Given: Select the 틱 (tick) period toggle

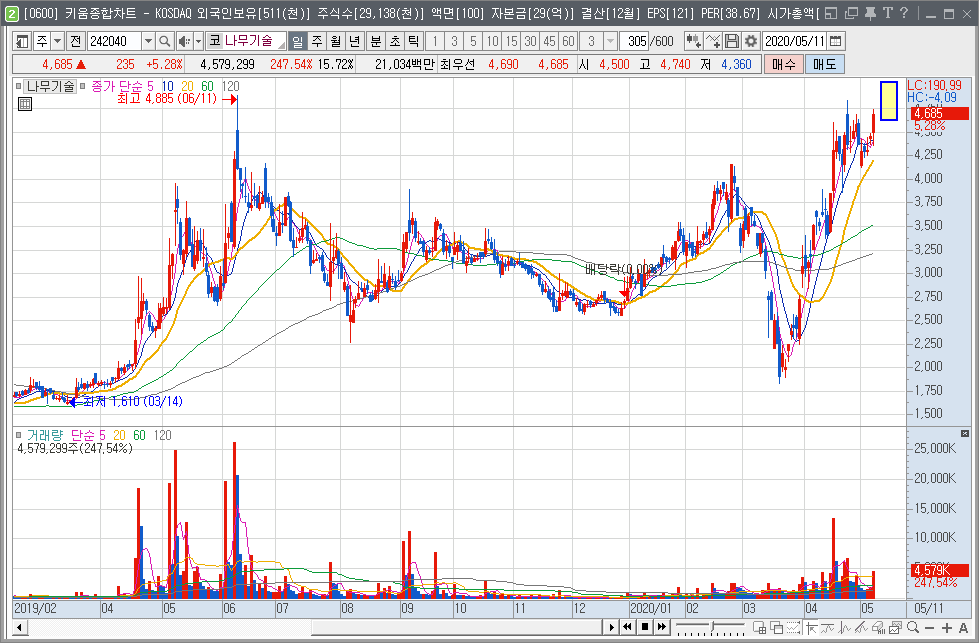Looking at the screenshot, I should point(413,41).
